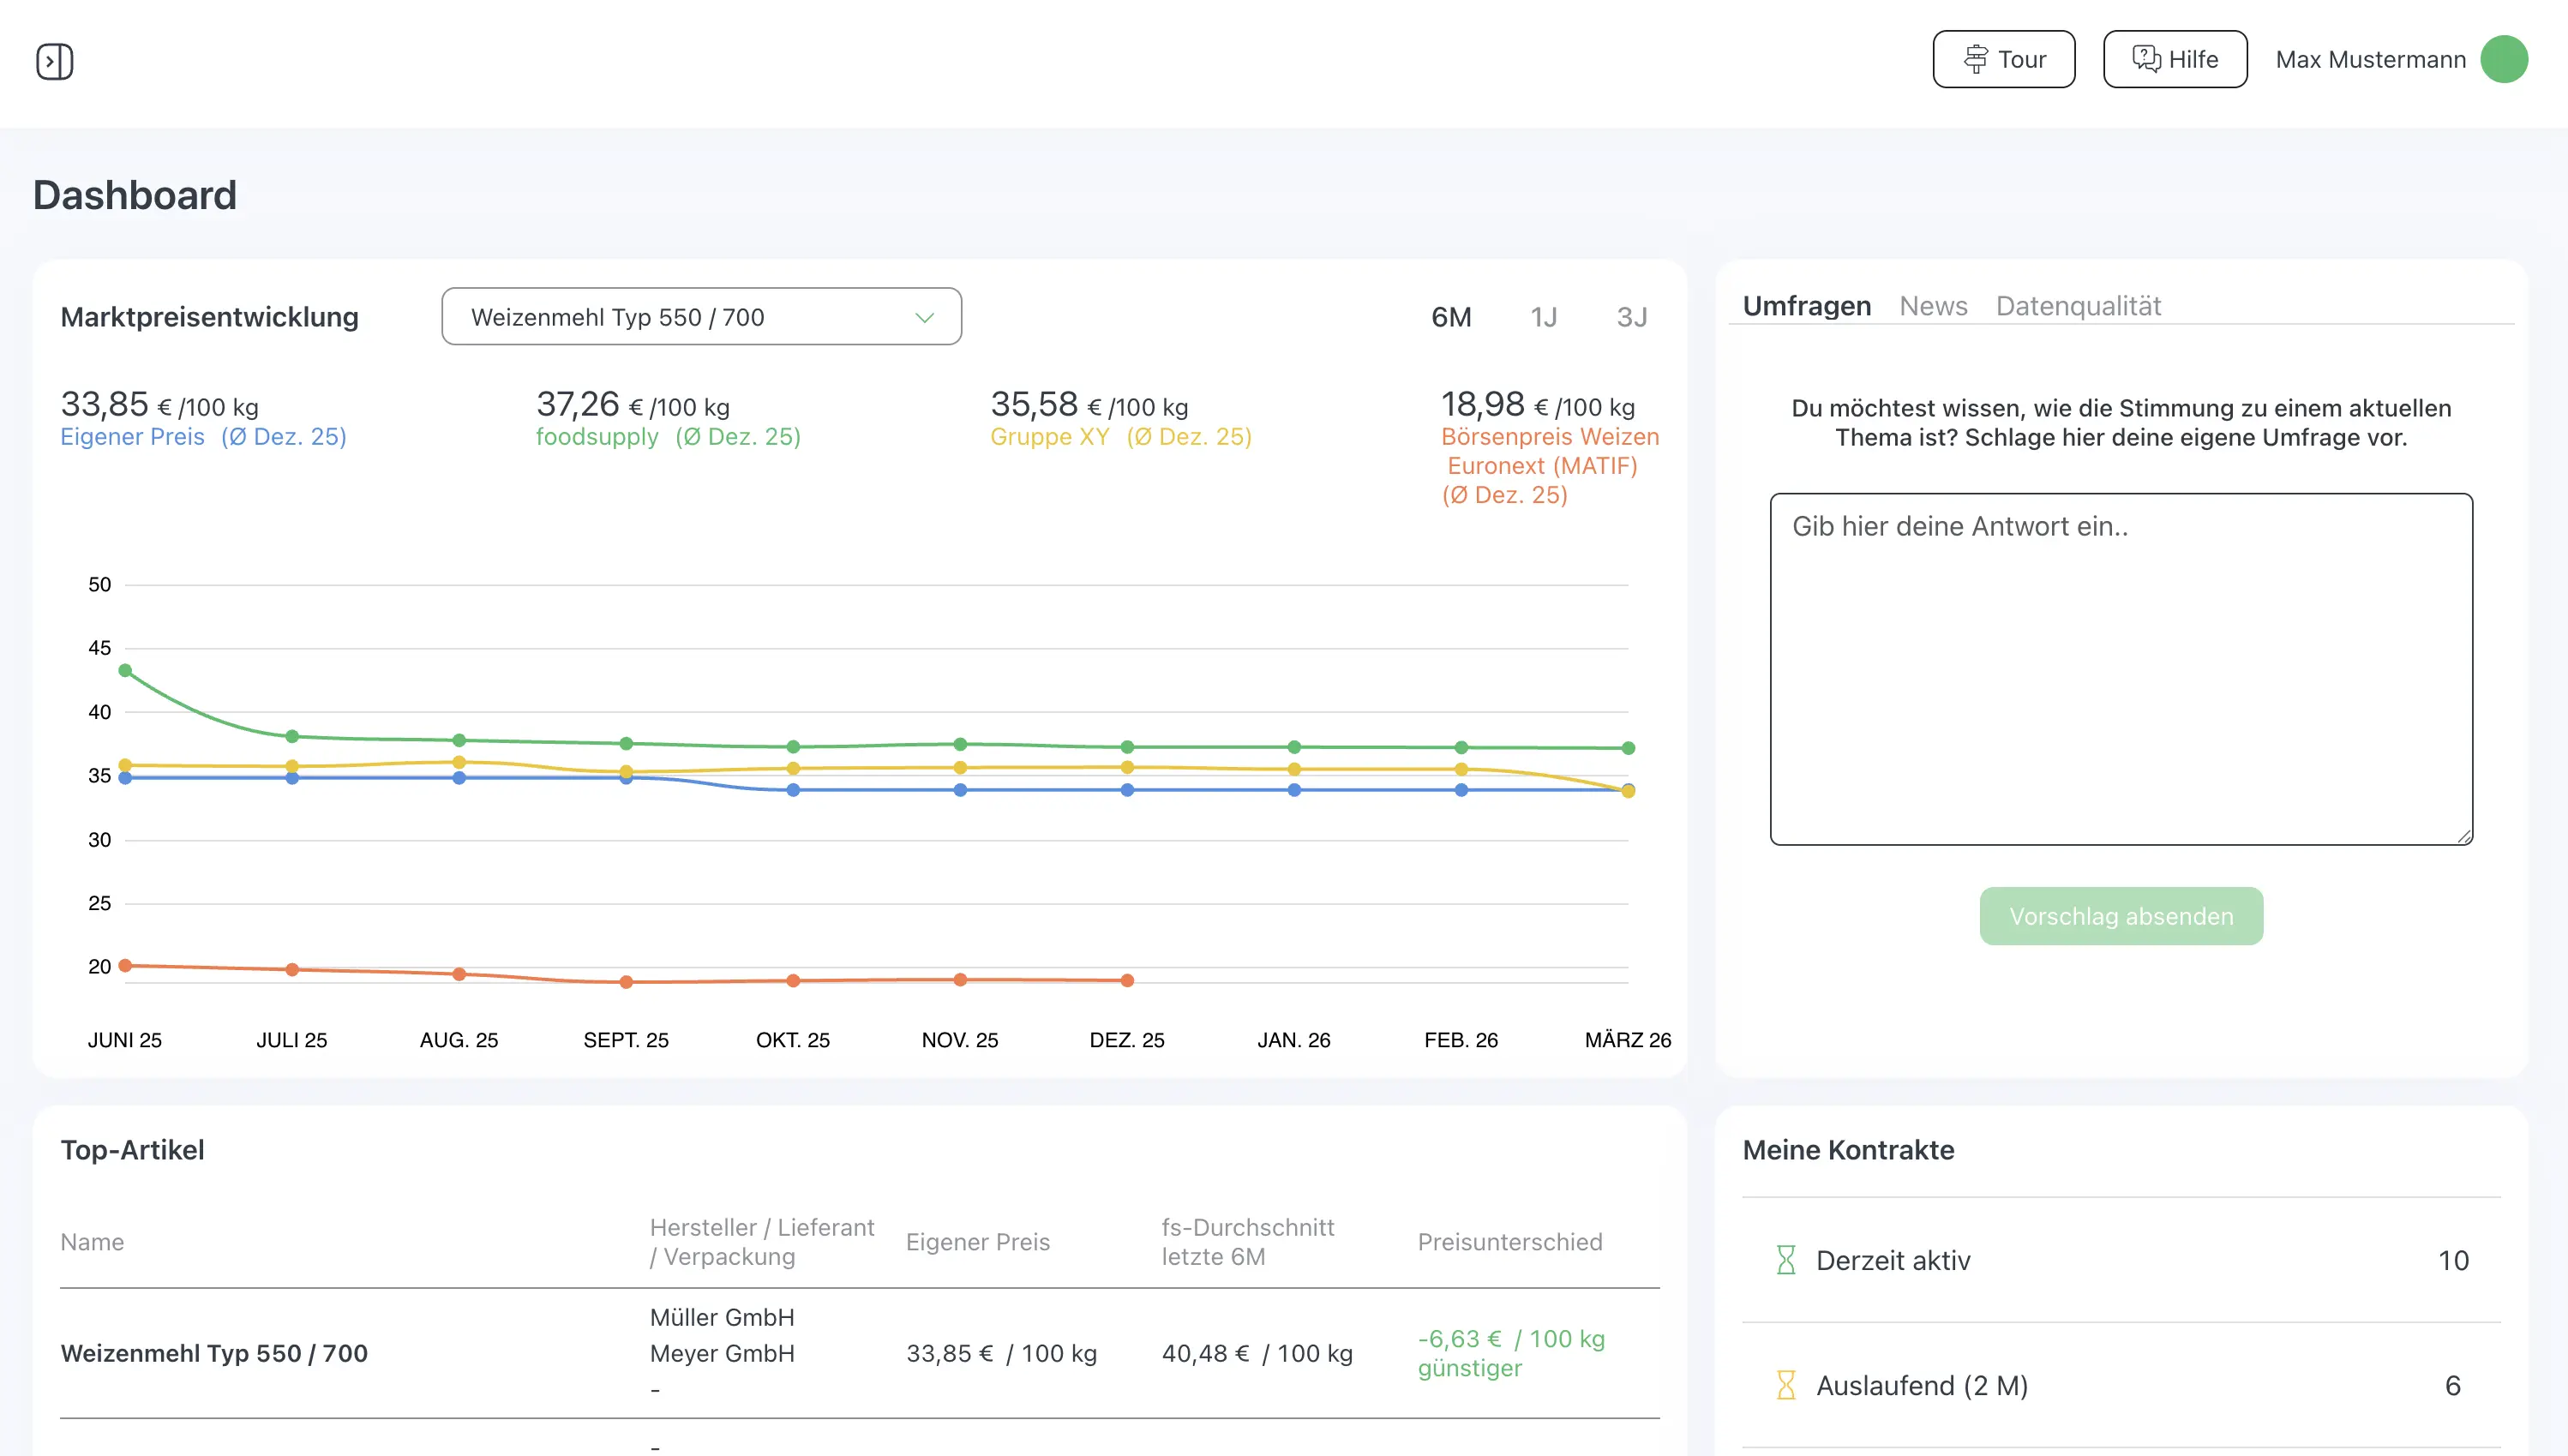Click the Auslaufend yellow hourglass icon
2568x1456 pixels.
1785,1385
